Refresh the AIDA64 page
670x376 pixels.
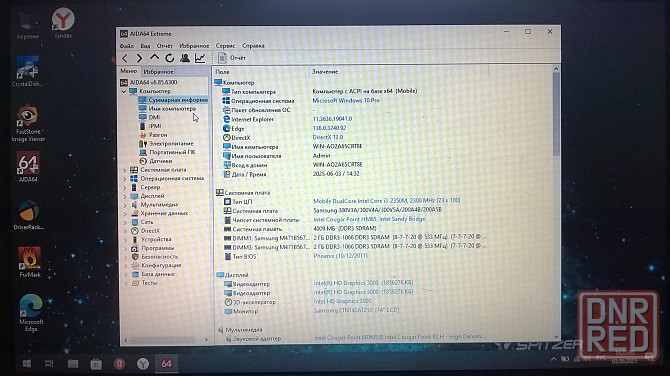pyautogui.click(x=170, y=58)
